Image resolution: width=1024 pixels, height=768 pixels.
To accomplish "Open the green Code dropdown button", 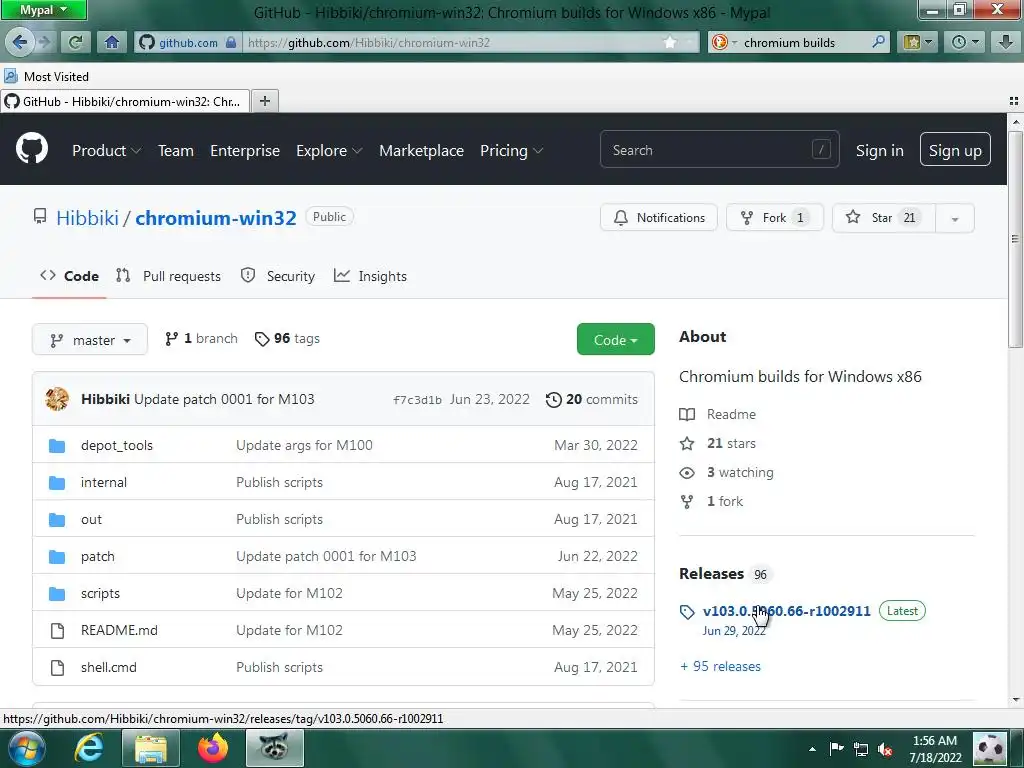I will click(615, 340).
